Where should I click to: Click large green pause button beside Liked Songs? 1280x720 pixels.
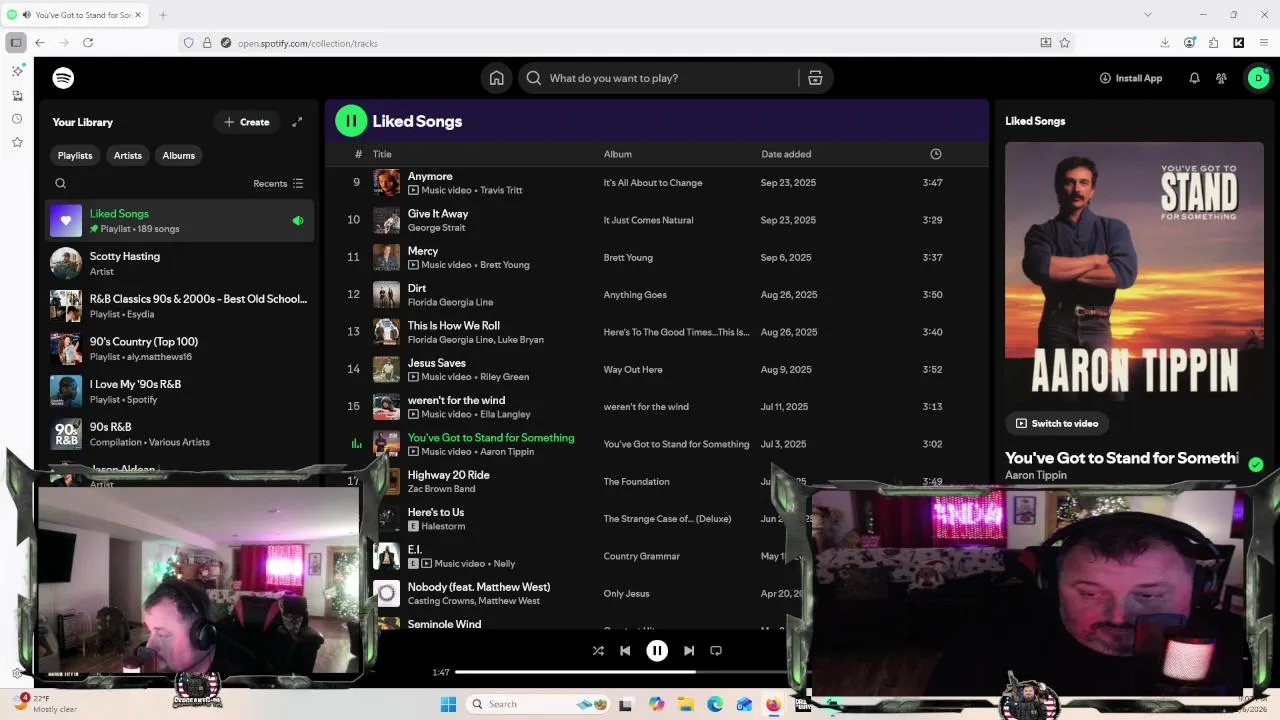tap(351, 121)
